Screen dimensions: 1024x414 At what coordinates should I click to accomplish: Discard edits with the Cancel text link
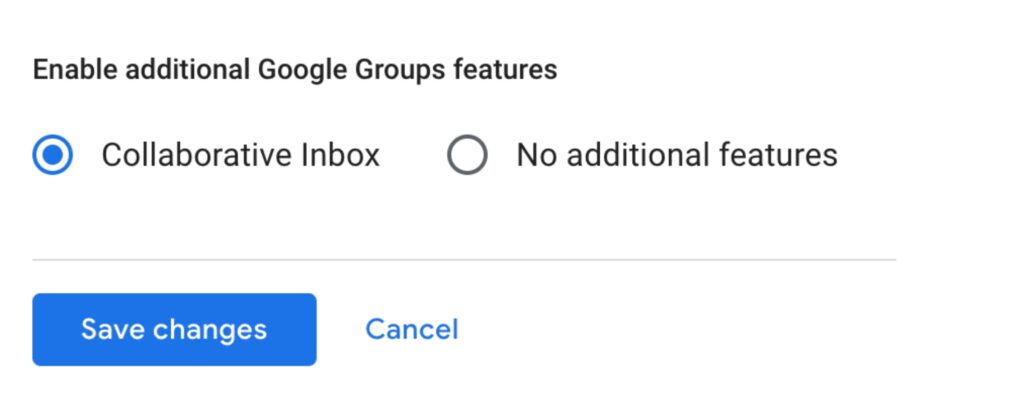(411, 329)
